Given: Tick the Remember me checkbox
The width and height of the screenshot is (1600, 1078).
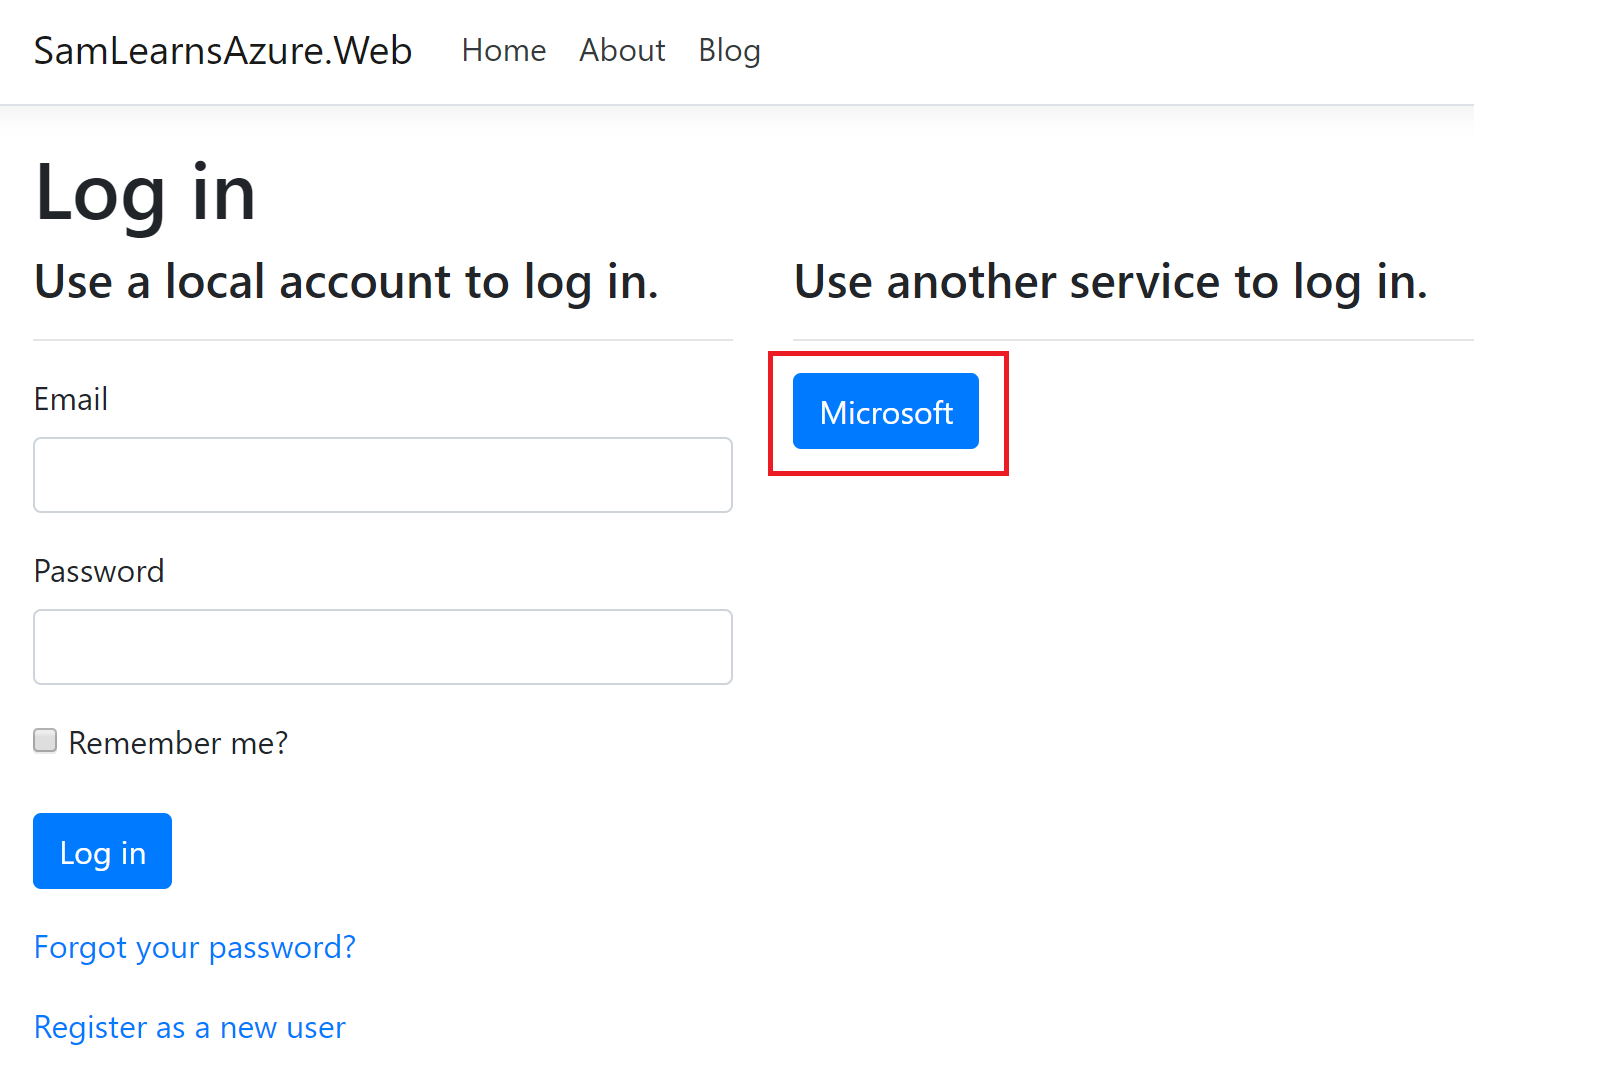Looking at the screenshot, I should coord(45,740).
